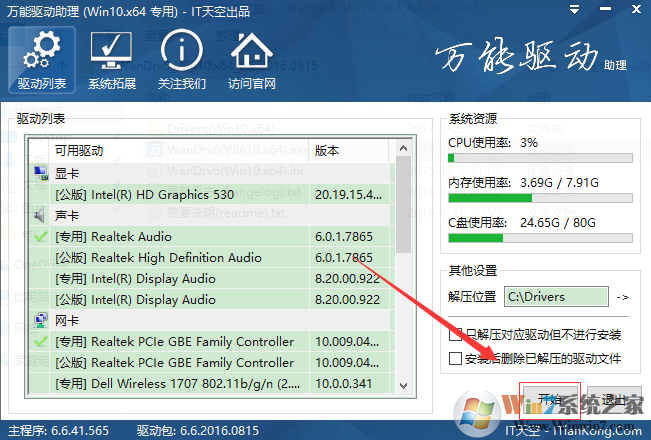651x440 pixels.
Task: Click the driver list scroll down arrow
Action: (x=403, y=385)
